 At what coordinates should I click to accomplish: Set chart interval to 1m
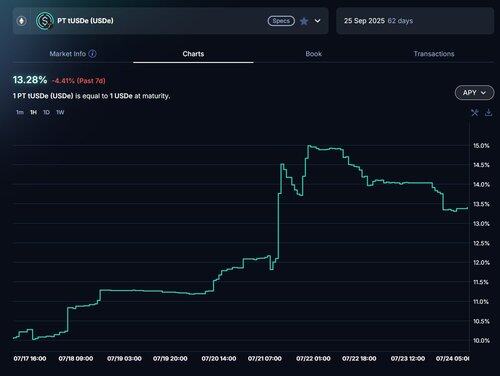coord(20,112)
